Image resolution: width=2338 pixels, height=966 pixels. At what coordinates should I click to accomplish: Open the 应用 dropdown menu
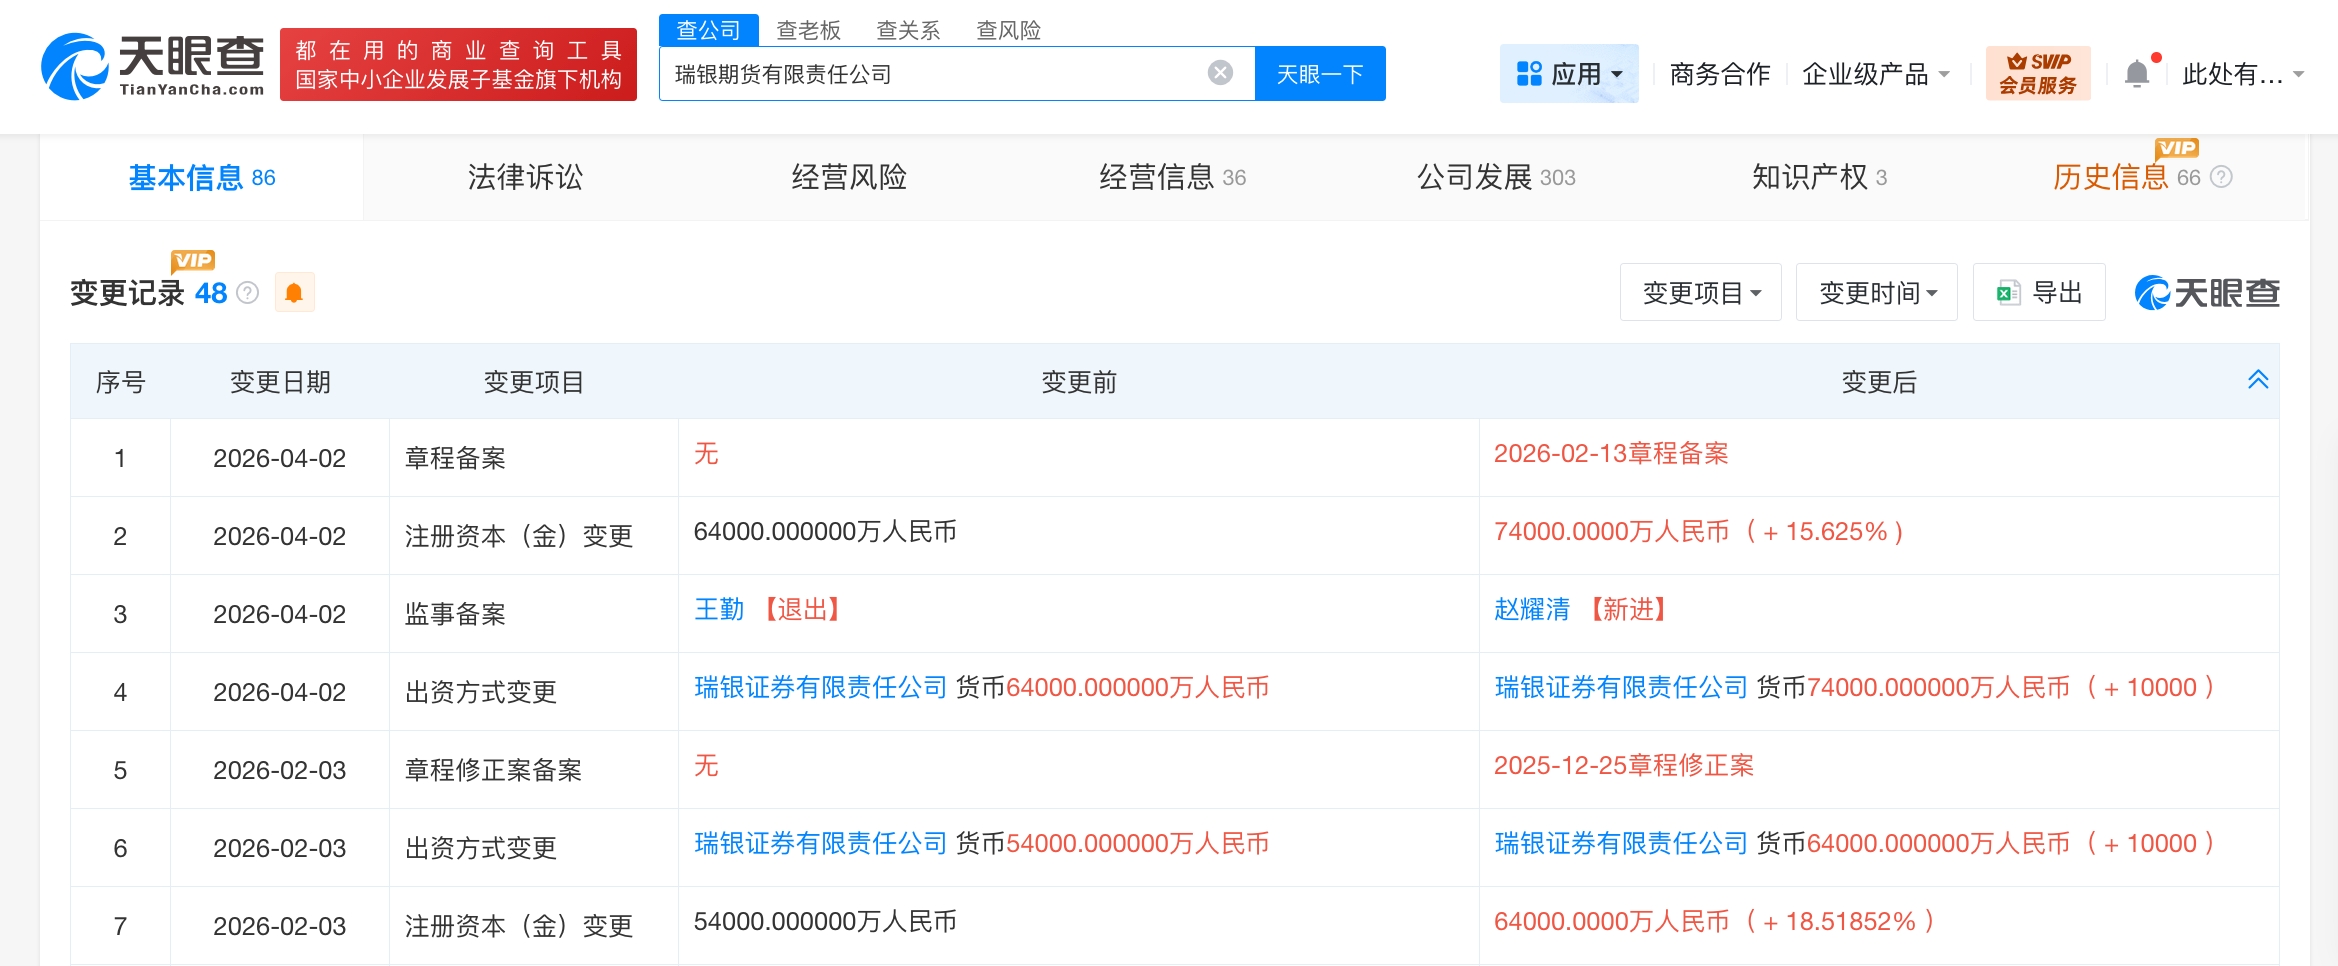[1569, 72]
